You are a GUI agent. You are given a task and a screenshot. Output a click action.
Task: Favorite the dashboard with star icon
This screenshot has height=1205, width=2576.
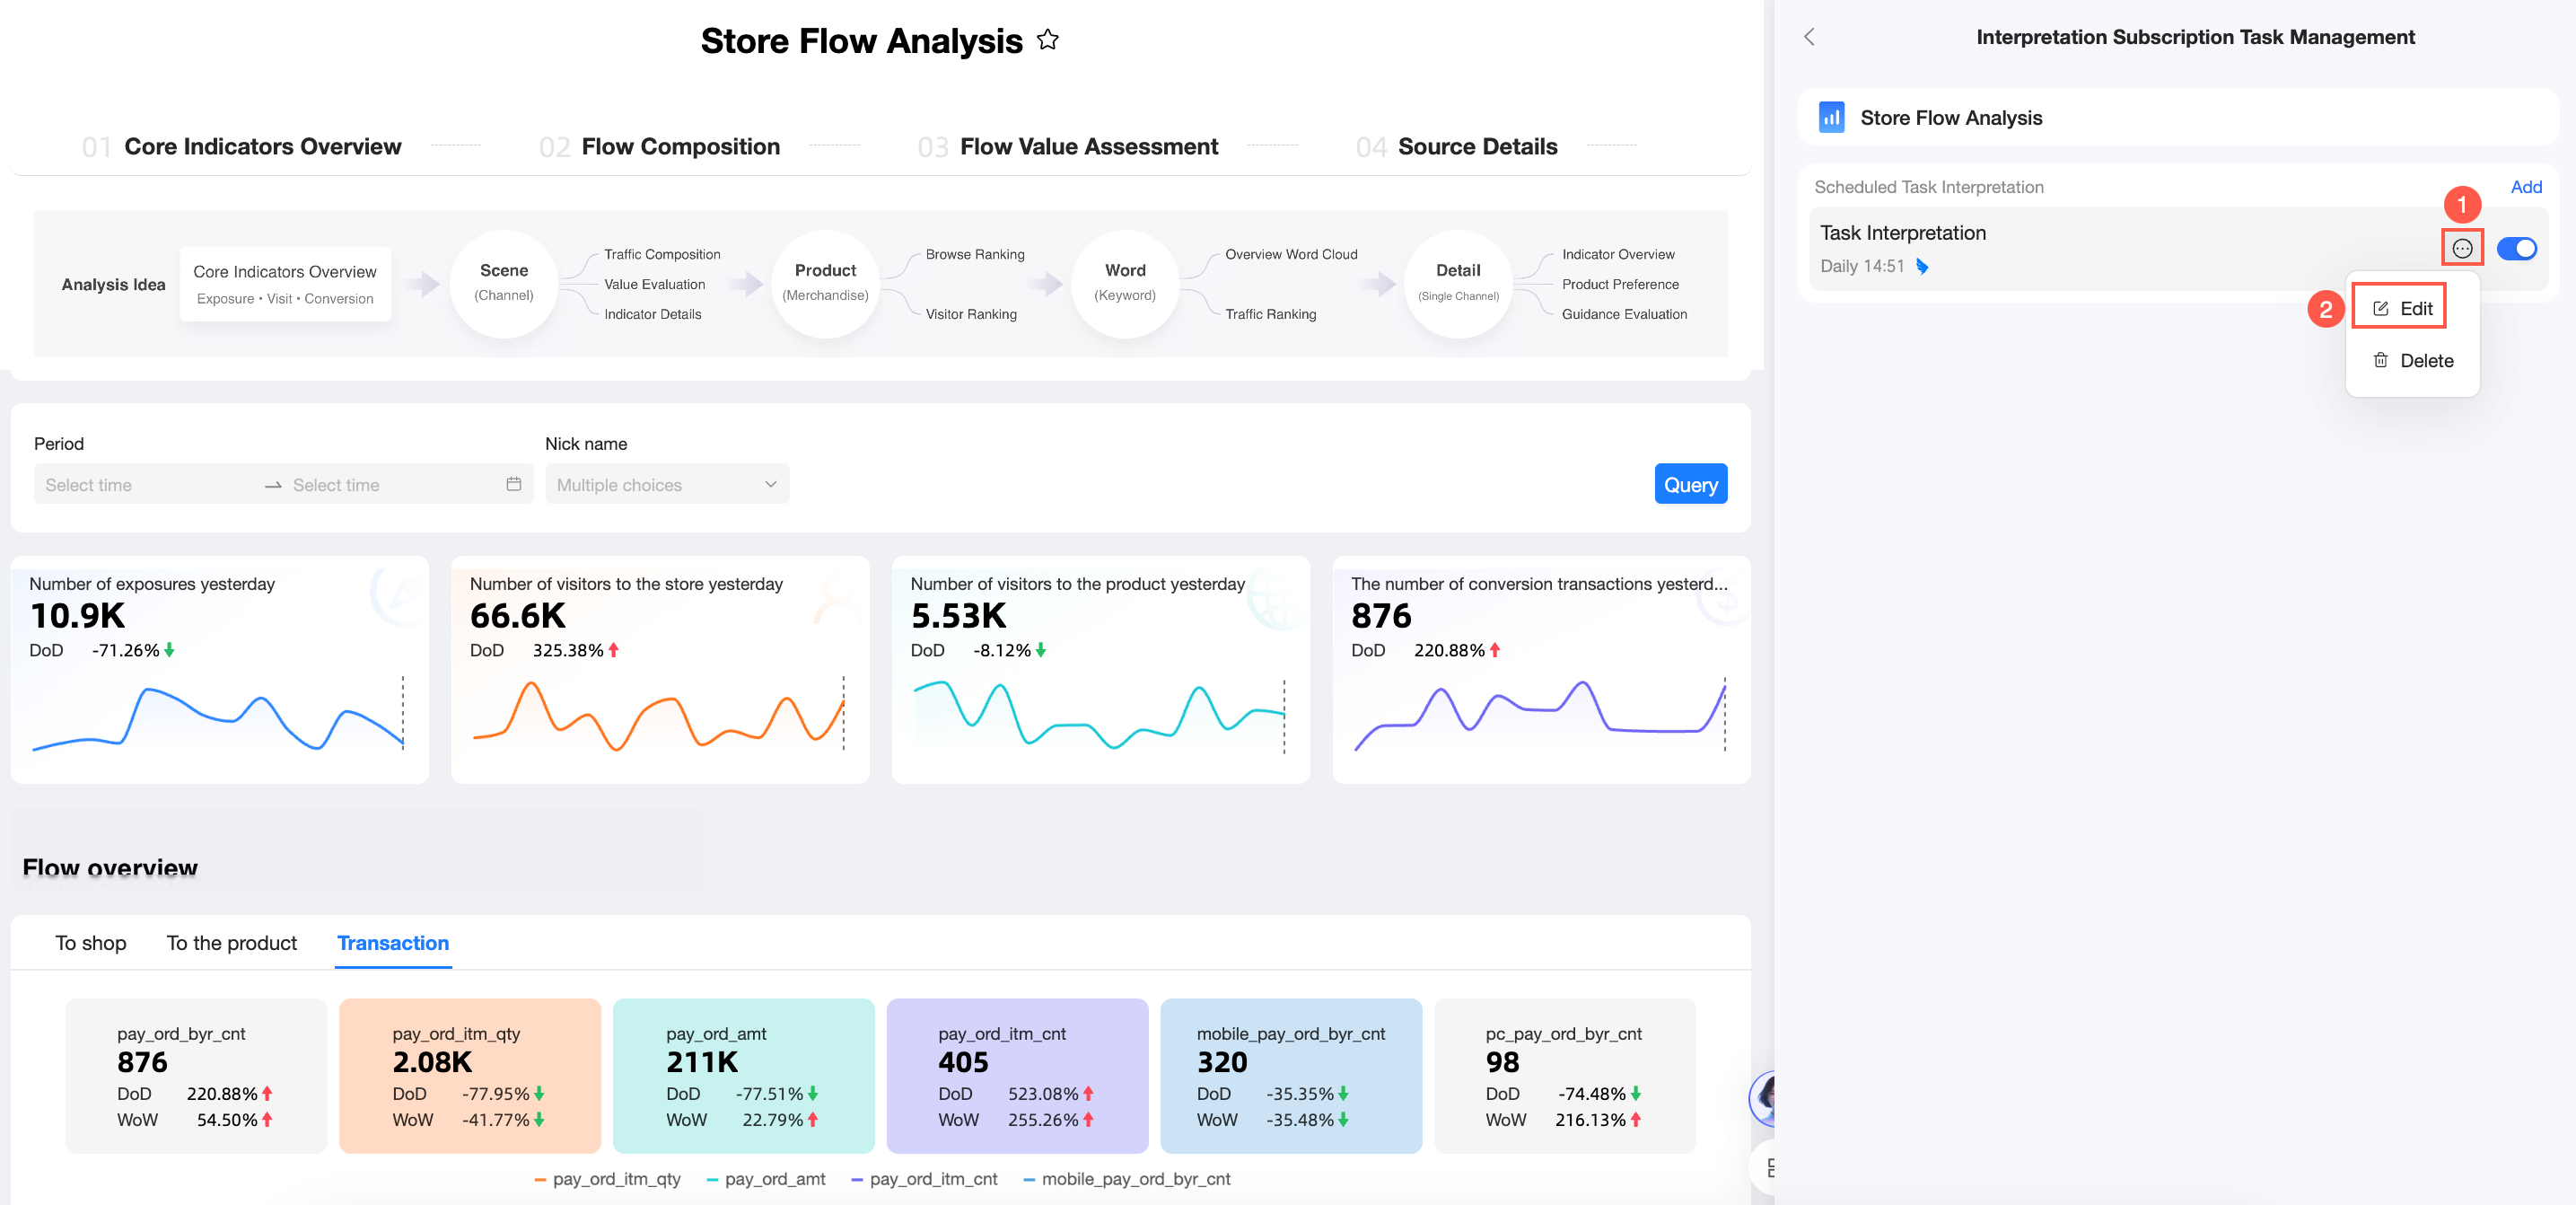tap(1047, 40)
